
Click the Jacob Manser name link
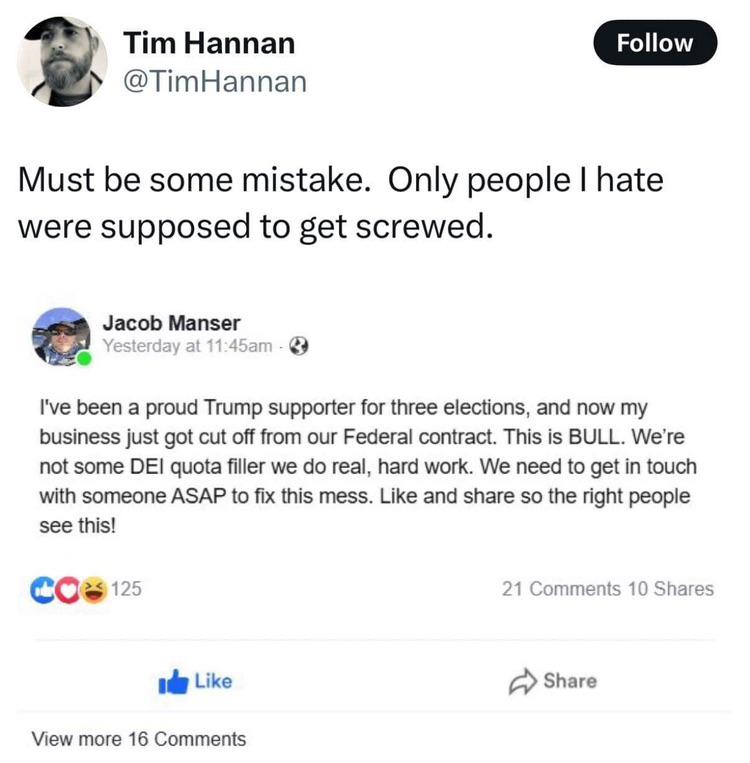pos(171,323)
